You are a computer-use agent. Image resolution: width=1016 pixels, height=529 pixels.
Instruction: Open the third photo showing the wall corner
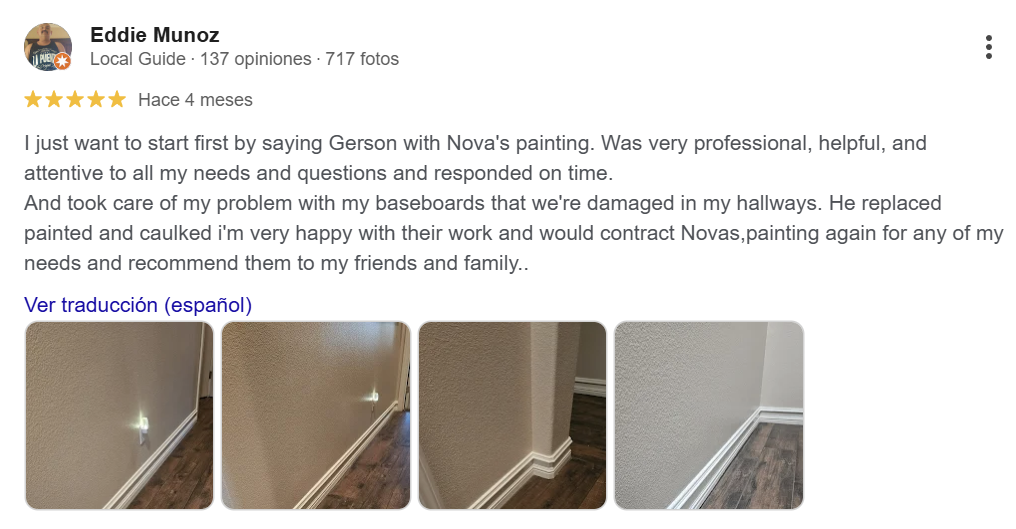coord(512,415)
